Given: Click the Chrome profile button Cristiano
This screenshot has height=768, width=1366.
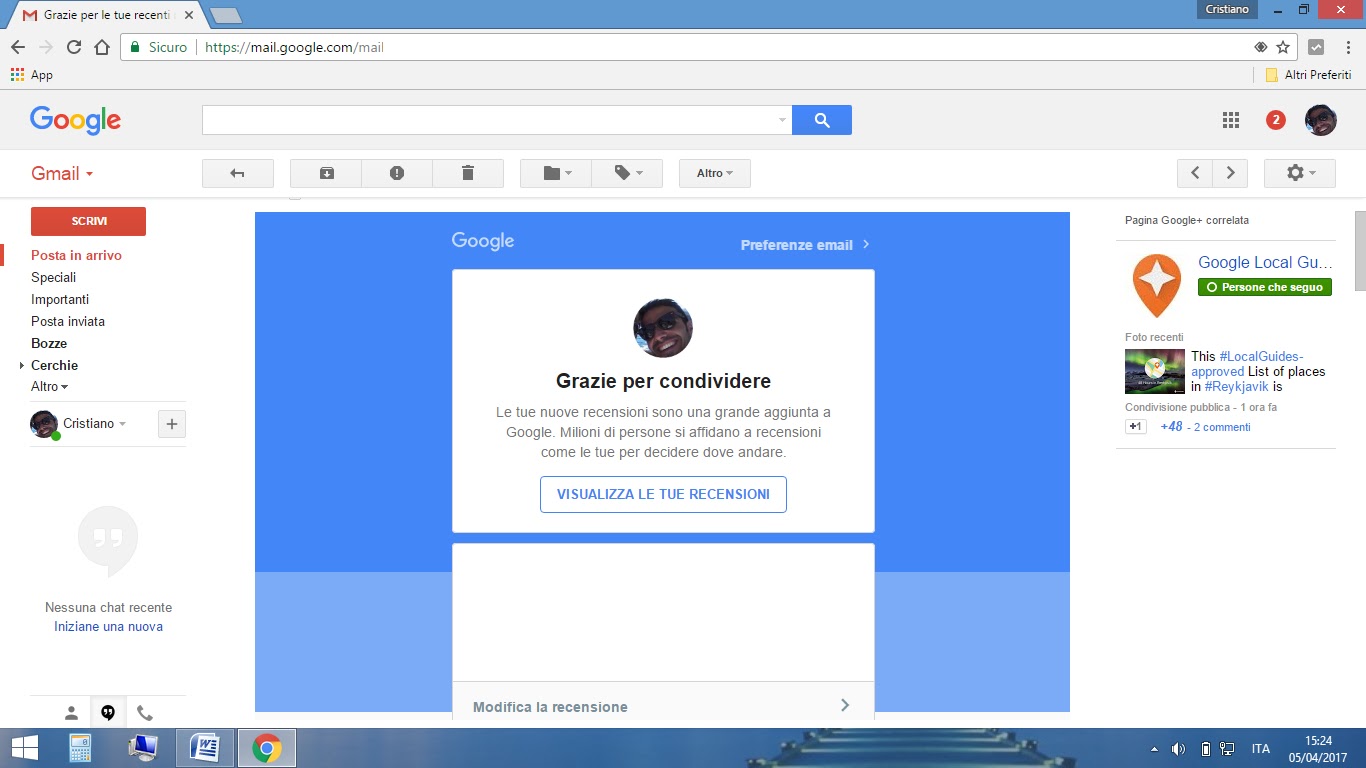Looking at the screenshot, I should (1226, 9).
